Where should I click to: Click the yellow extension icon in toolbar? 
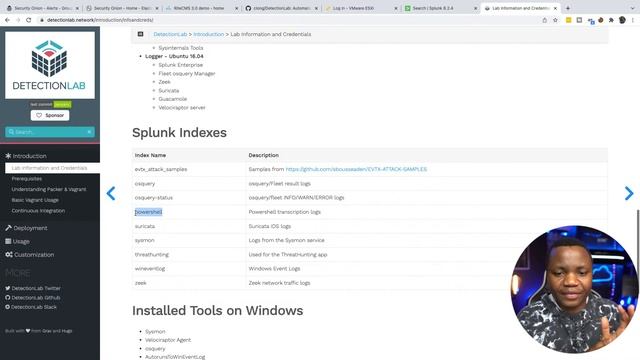click(x=568, y=20)
